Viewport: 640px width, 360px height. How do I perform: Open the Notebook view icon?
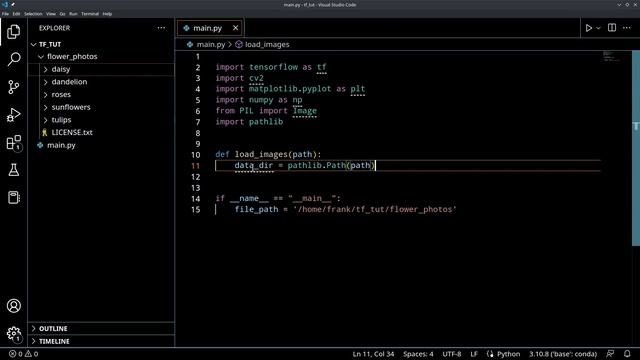pos(13,198)
